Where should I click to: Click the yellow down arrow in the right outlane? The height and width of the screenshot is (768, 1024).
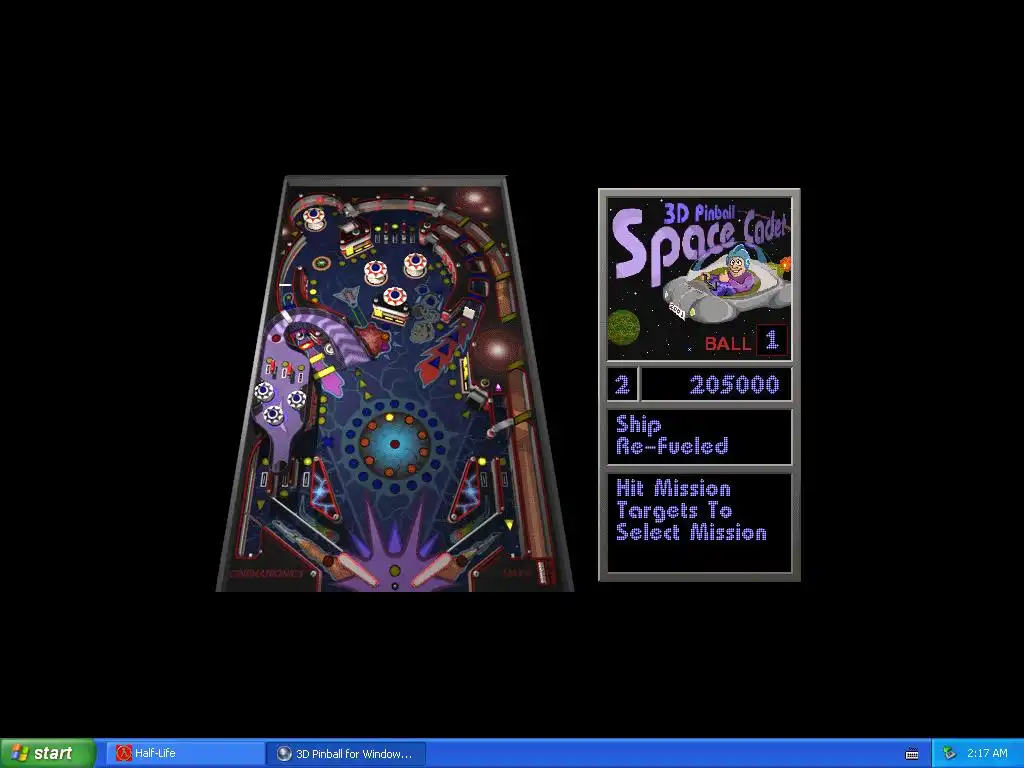tap(509, 524)
